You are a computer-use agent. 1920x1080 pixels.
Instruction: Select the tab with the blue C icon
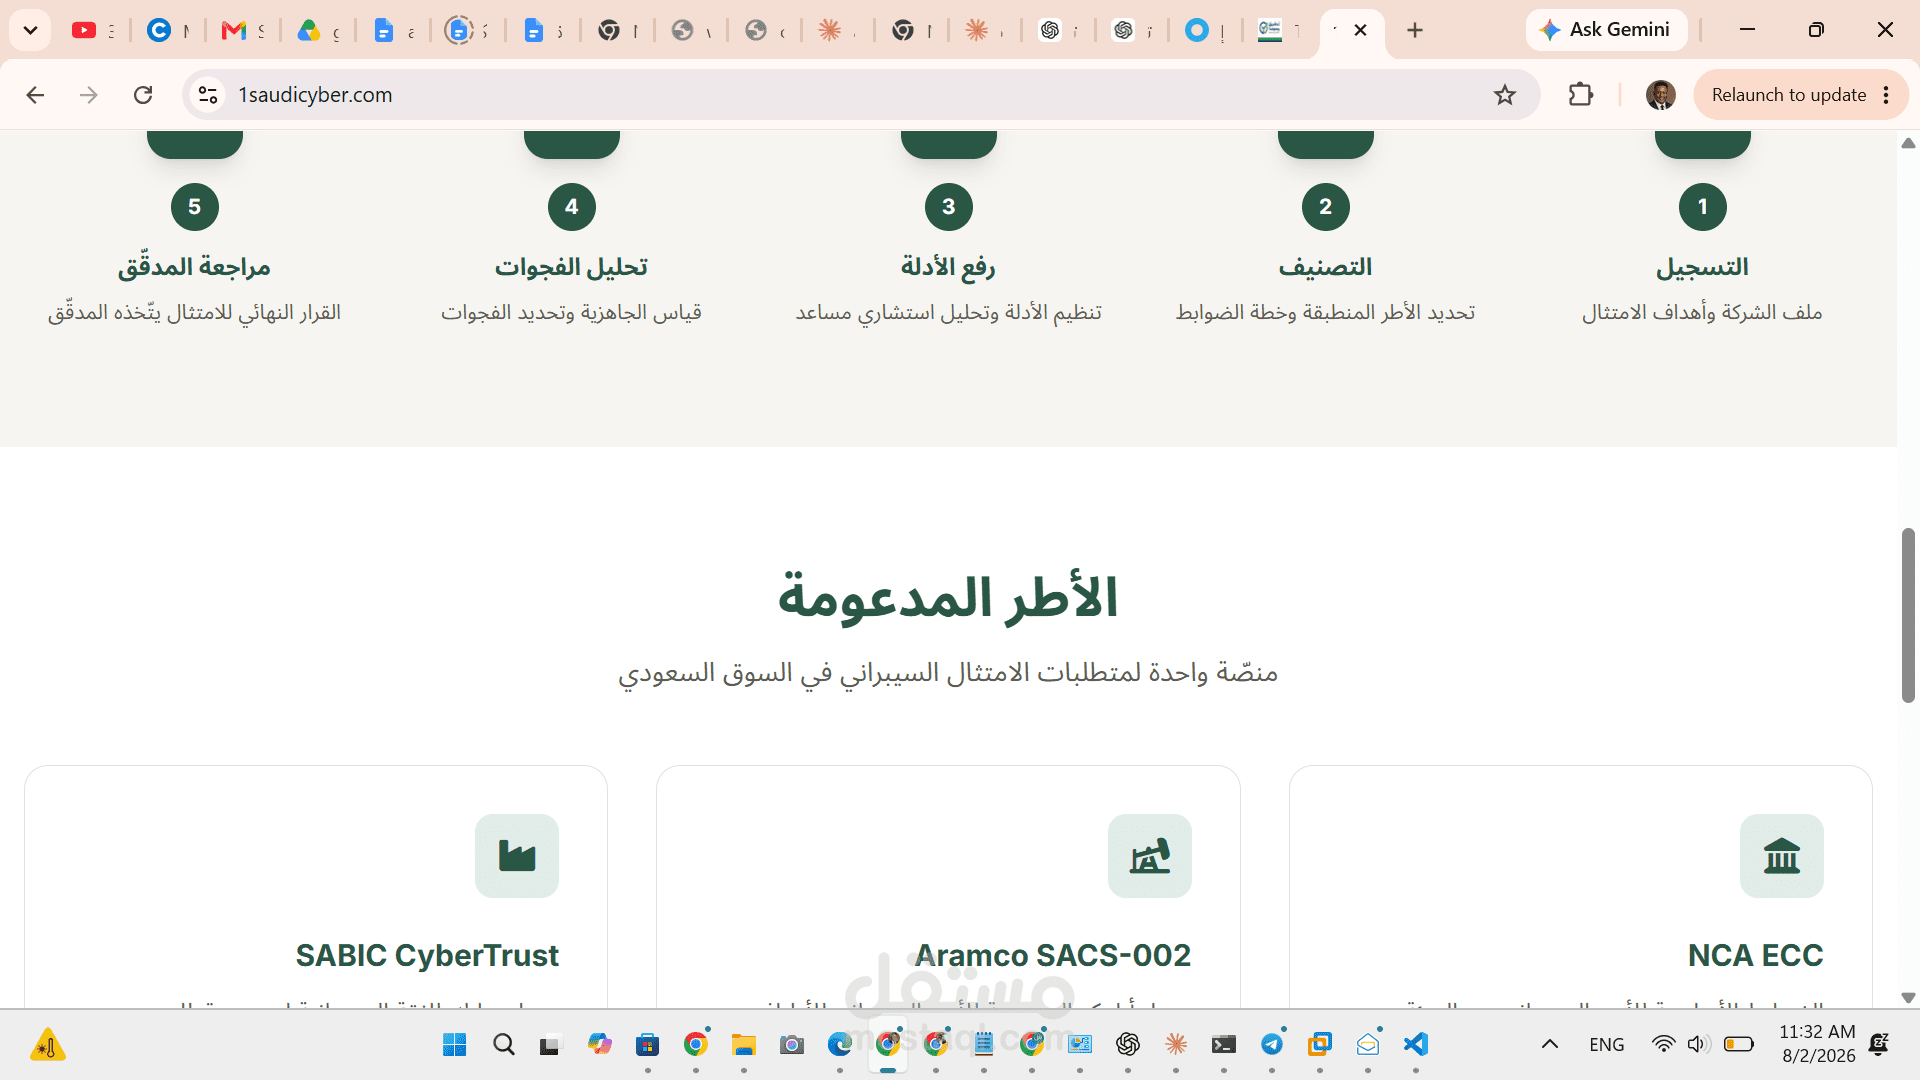coord(159,31)
